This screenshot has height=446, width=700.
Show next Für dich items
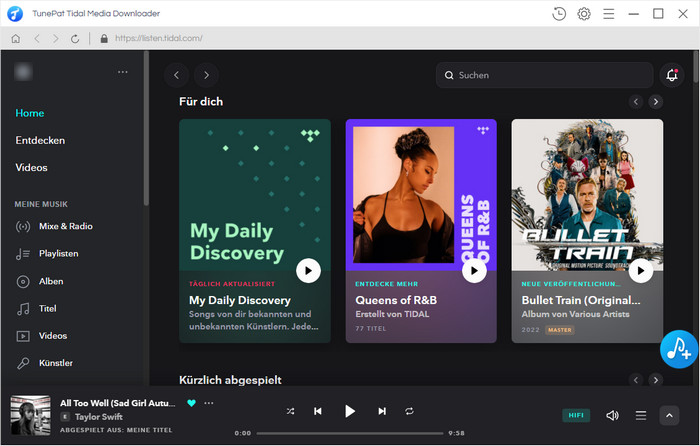(655, 102)
